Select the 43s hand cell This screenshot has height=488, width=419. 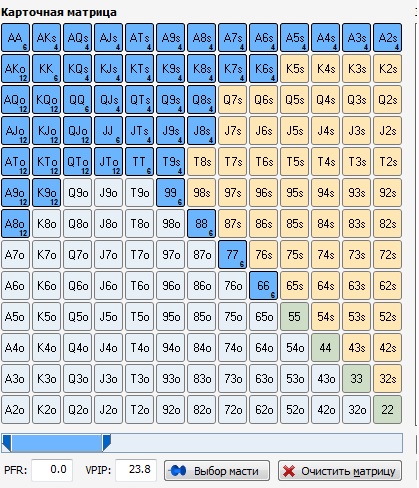[356, 348]
